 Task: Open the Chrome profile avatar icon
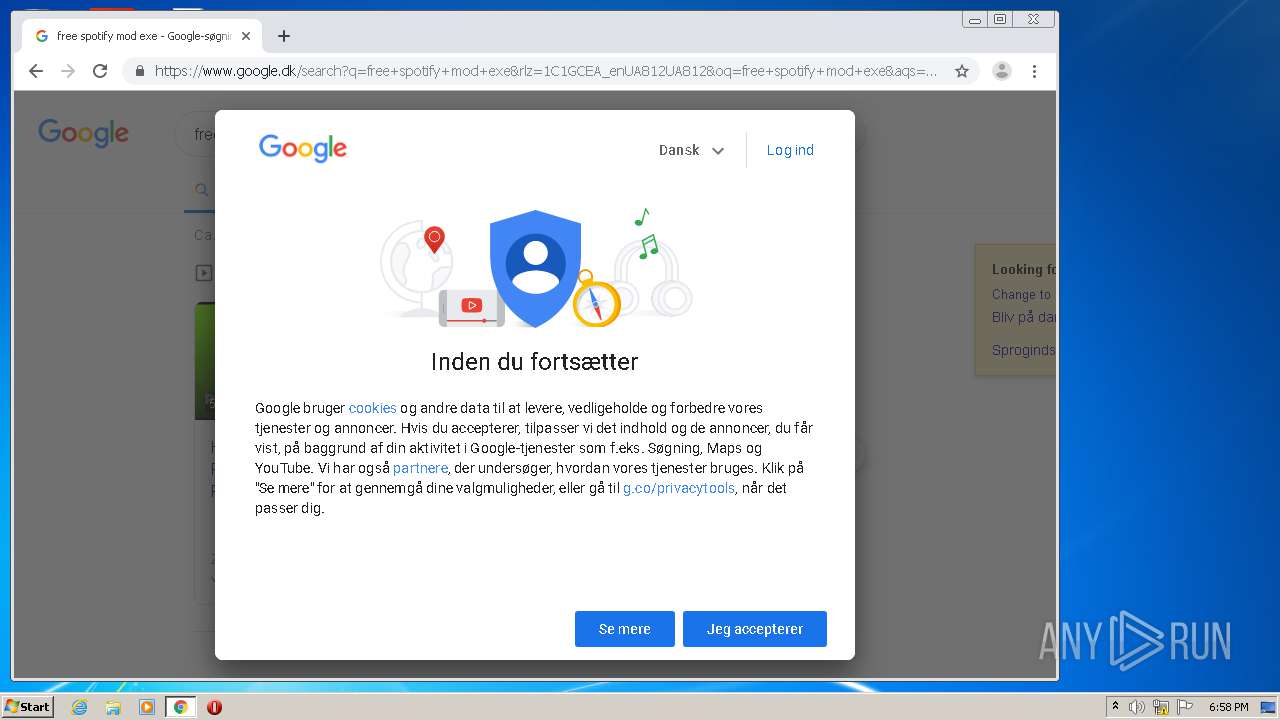(1001, 71)
